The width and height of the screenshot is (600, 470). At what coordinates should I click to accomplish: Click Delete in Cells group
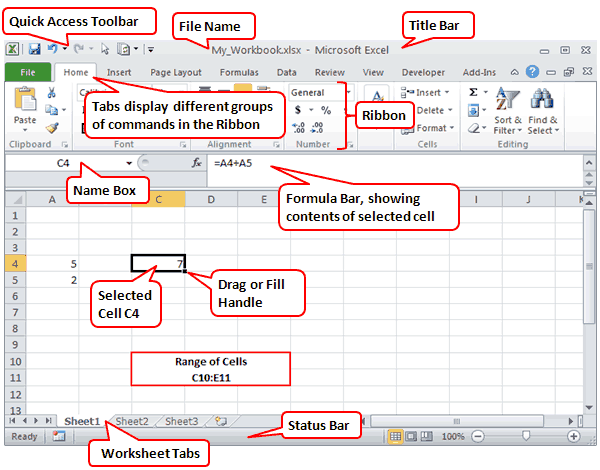(x=434, y=110)
